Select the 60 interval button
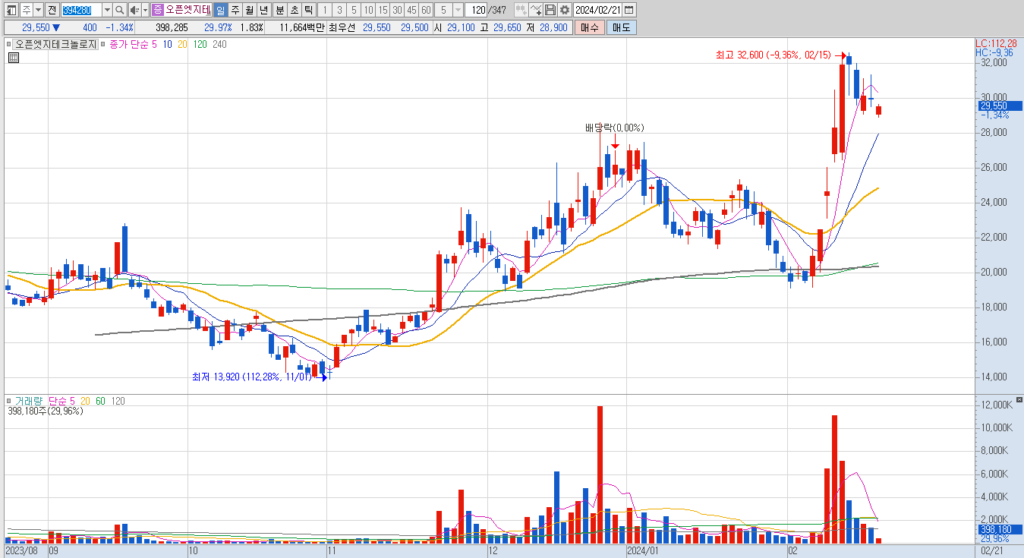 click(x=426, y=10)
